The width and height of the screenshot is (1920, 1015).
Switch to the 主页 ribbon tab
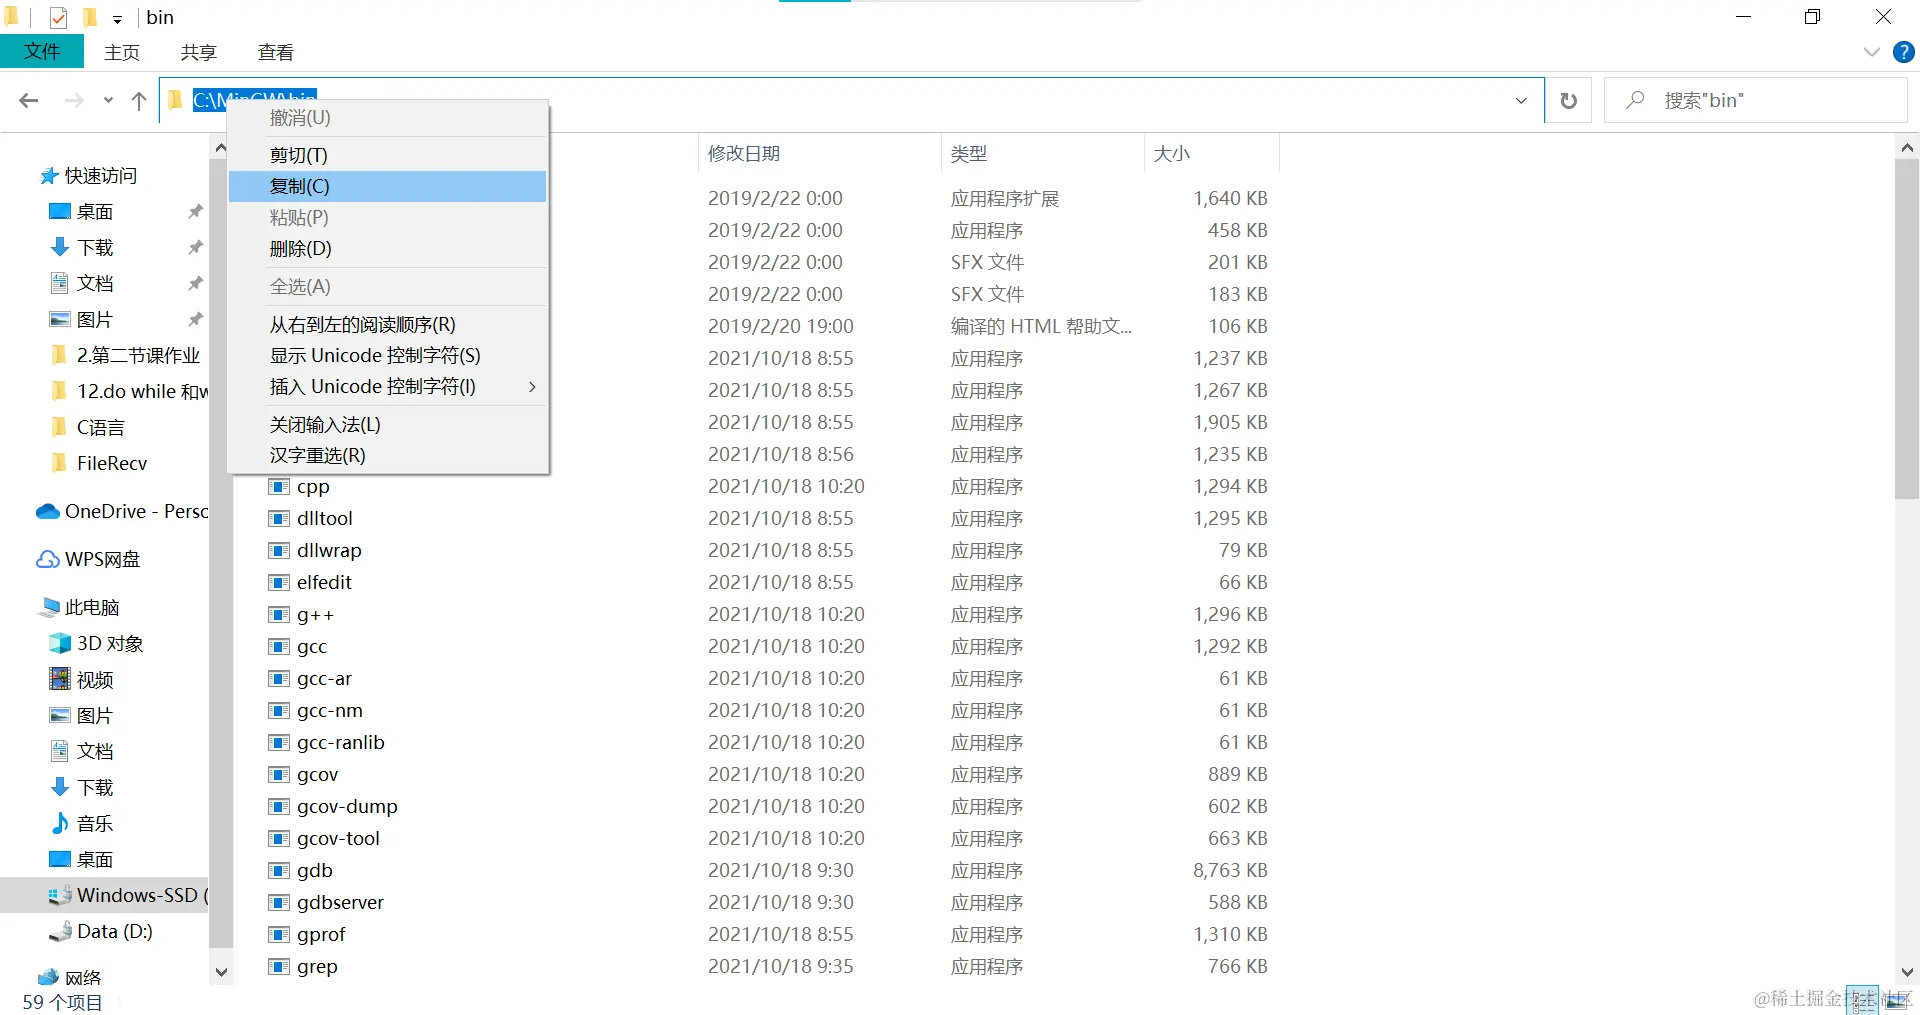(122, 52)
